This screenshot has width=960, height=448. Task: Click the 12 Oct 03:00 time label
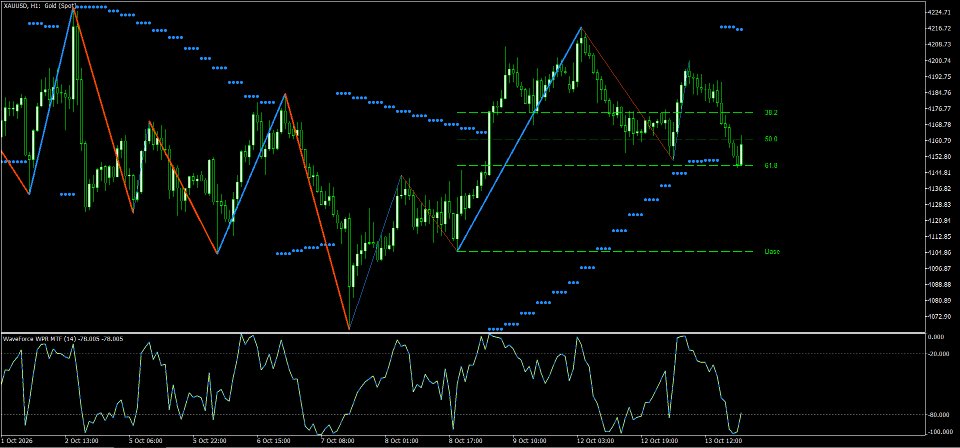pos(594,440)
